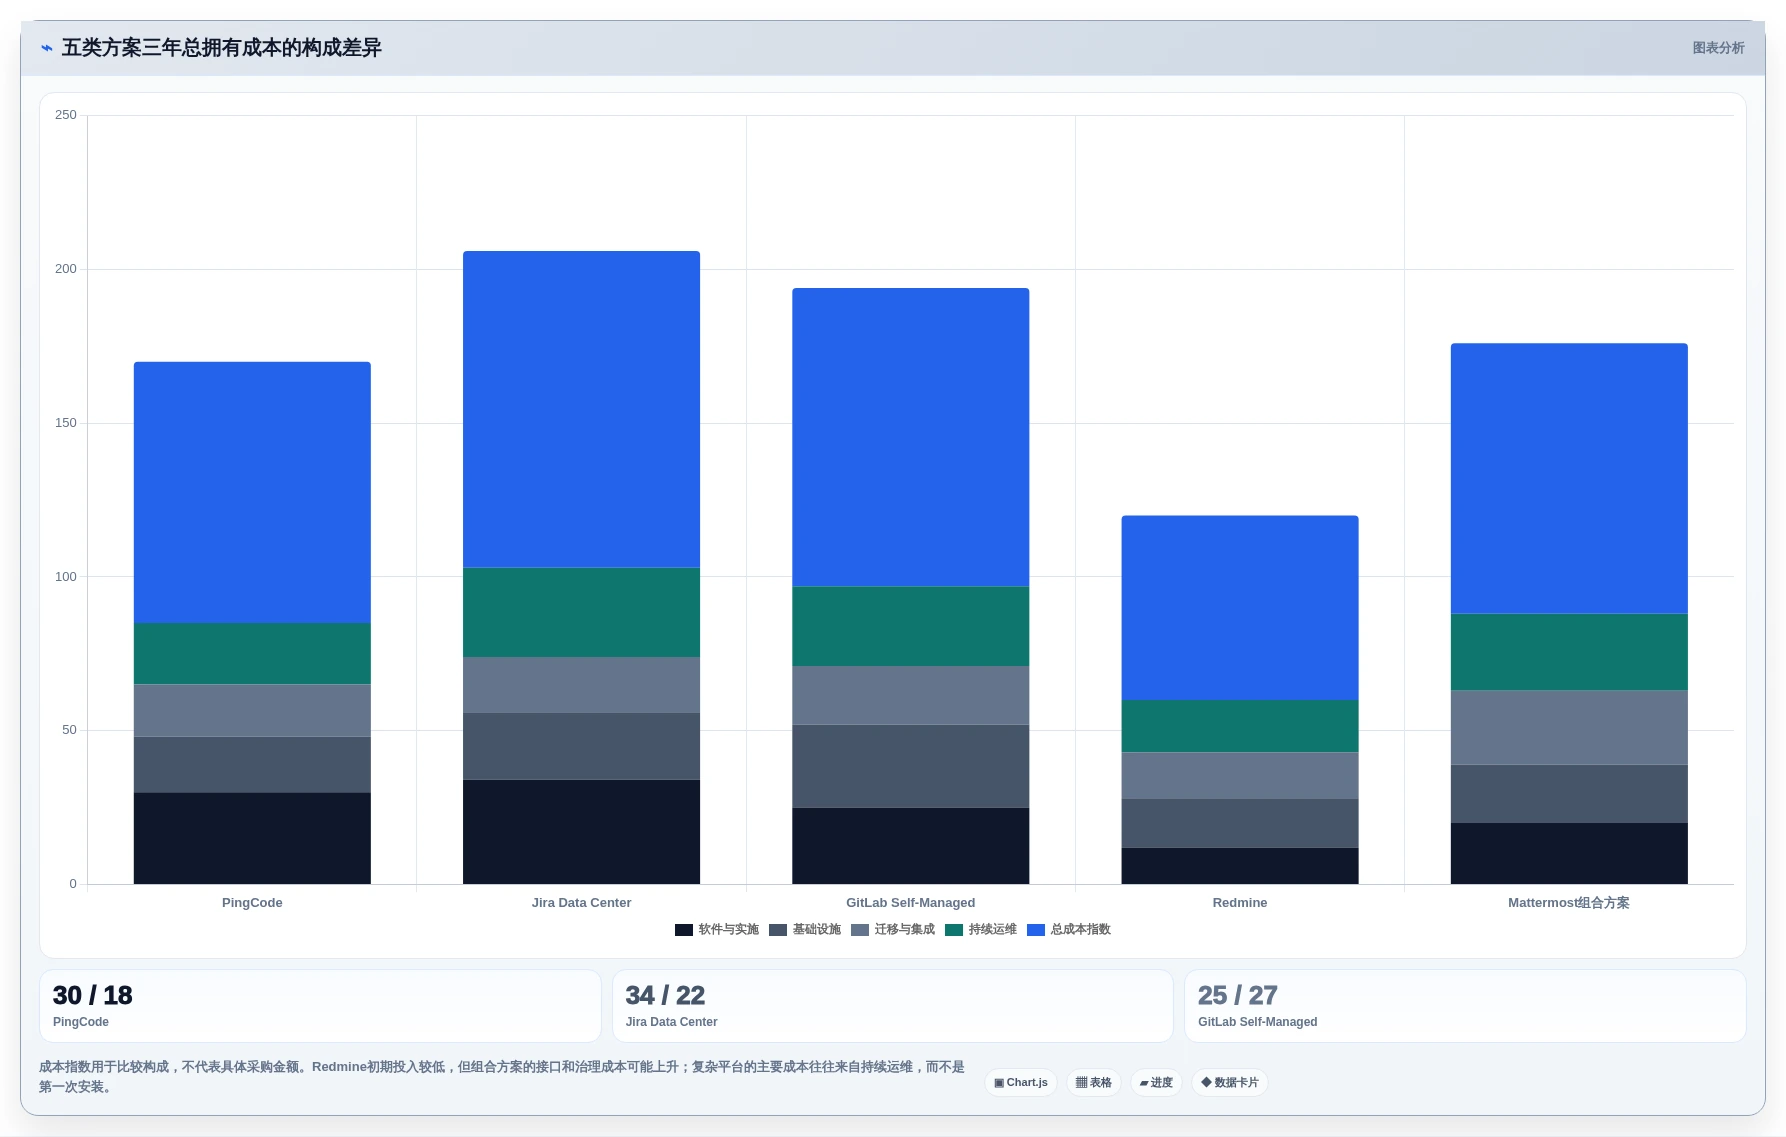Click the 200 y-axis tick label
The image size is (1786, 1137).
pyautogui.click(x=66, y=269)
